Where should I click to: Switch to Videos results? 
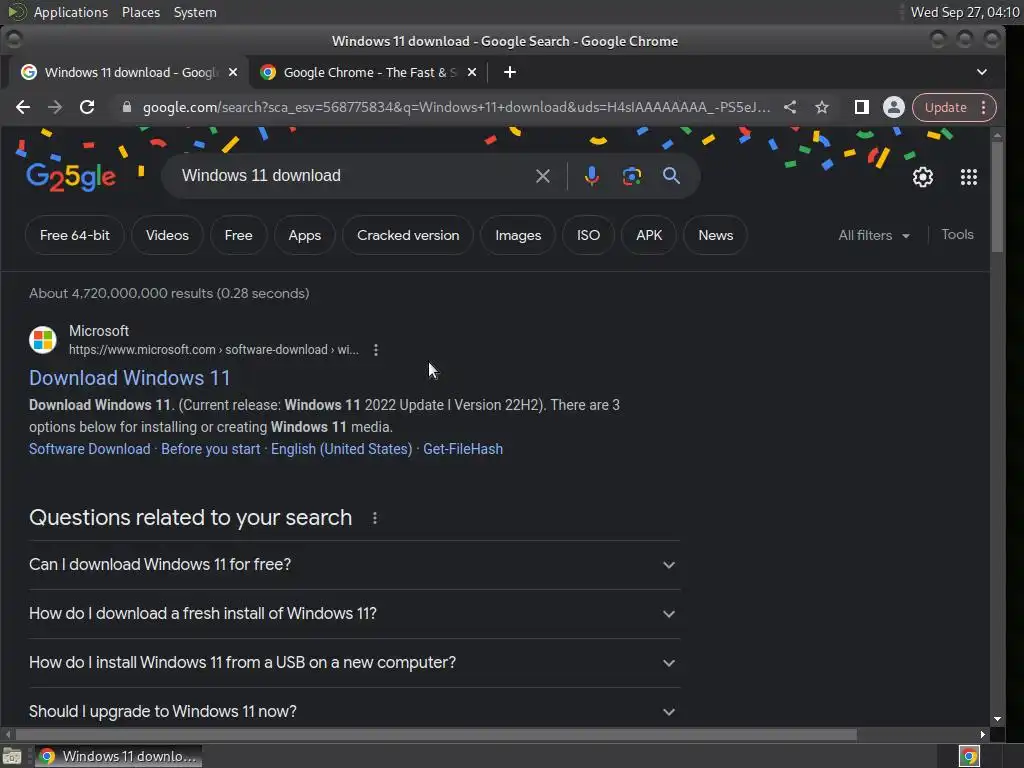[167, 235]
